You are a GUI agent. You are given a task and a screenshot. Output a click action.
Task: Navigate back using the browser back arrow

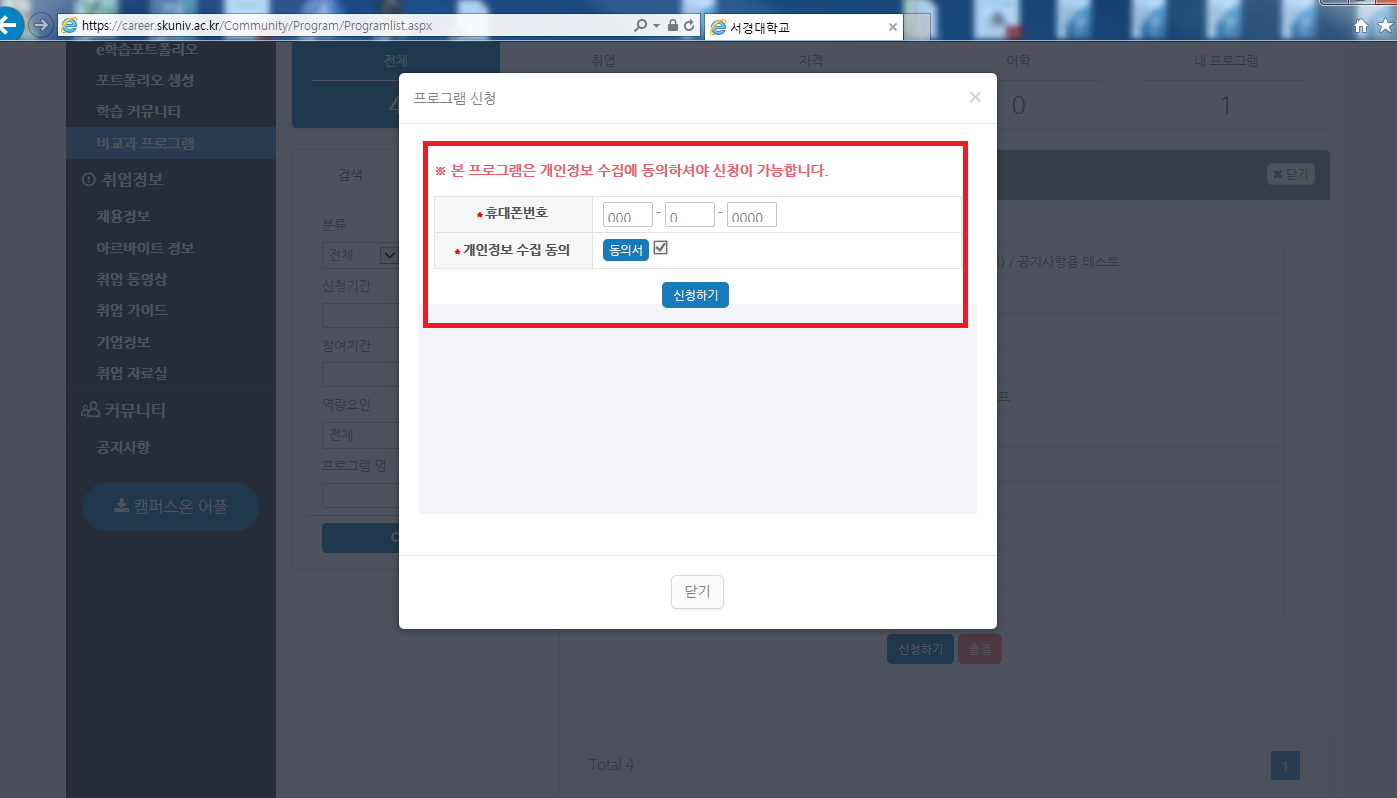(11, 24)
